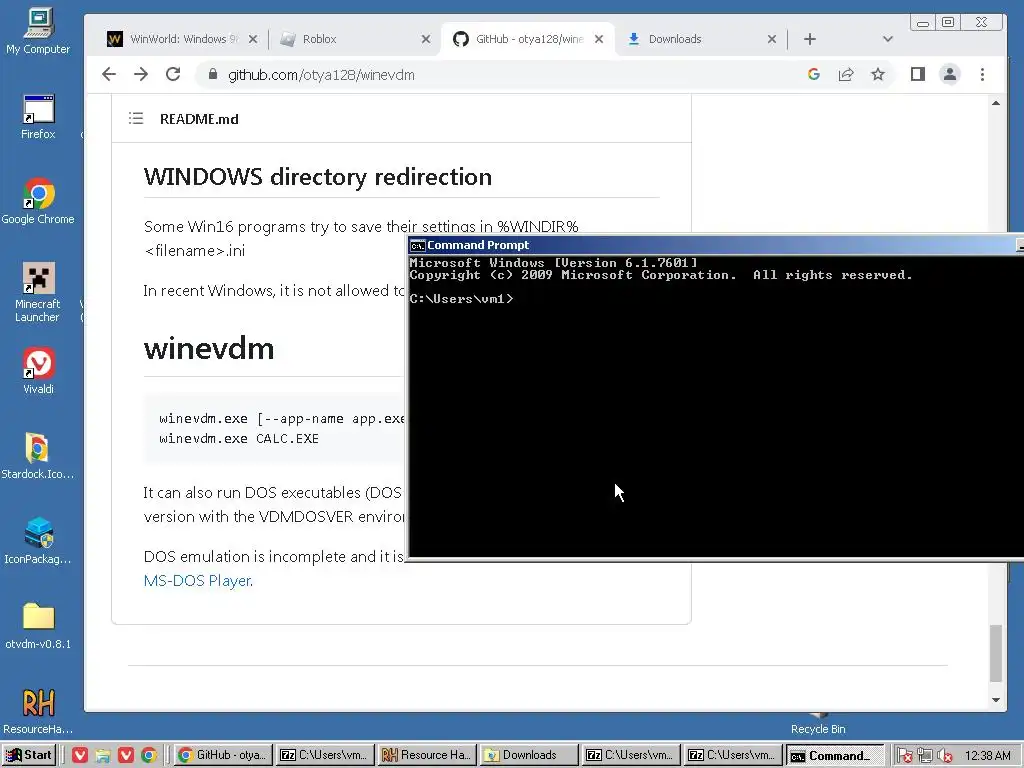Open muted volume tray icon

pyautogui.click(x=944, y=756)
